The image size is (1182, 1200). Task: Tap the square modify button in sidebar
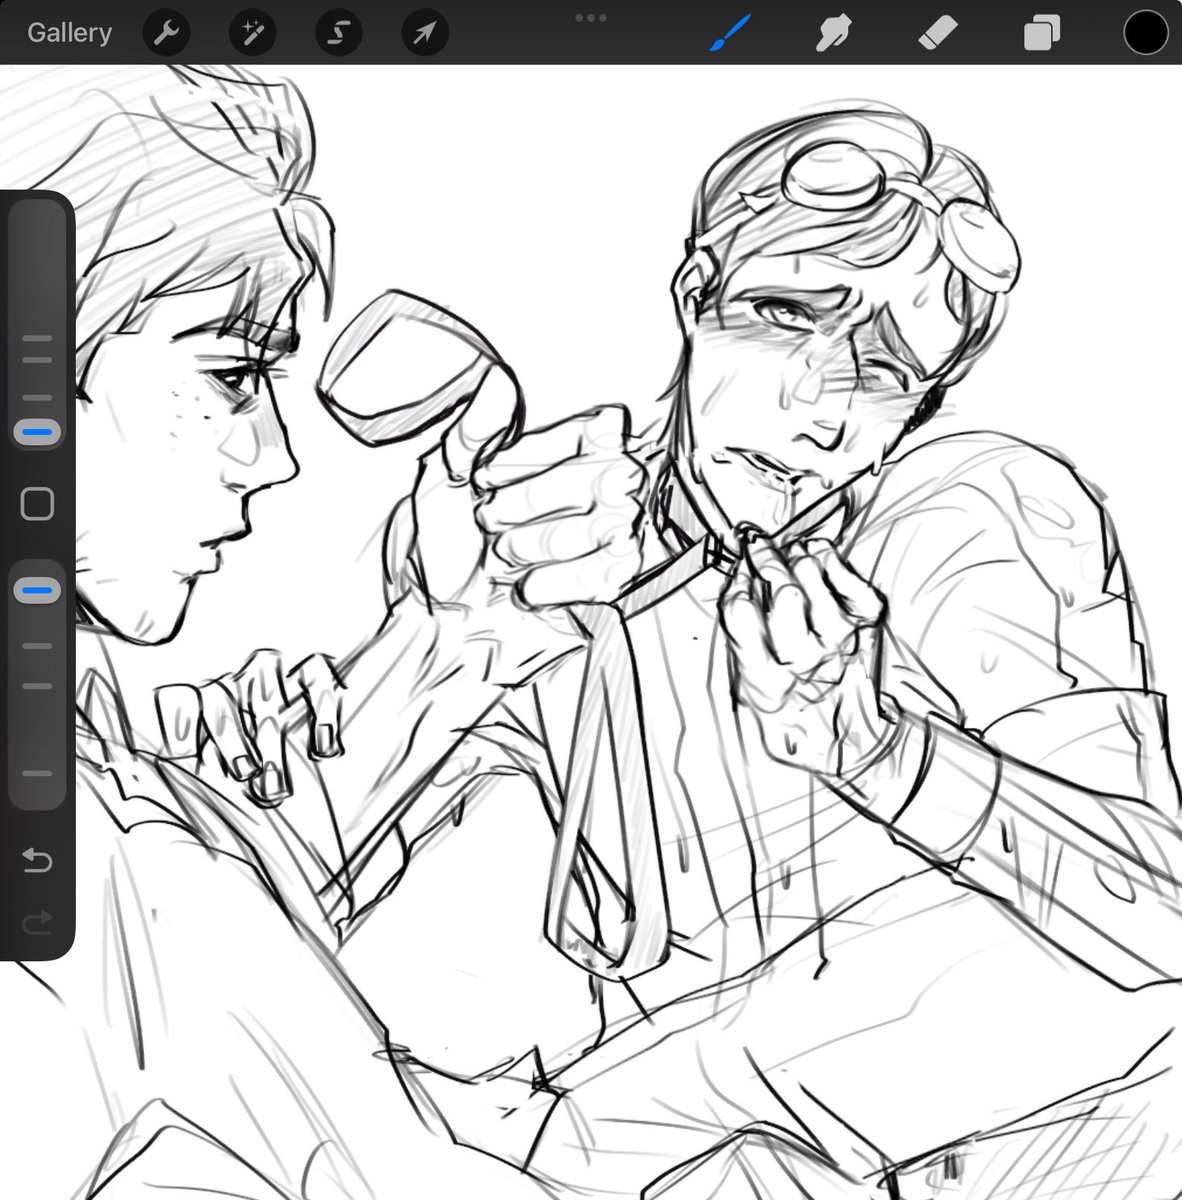coord(38,504)
